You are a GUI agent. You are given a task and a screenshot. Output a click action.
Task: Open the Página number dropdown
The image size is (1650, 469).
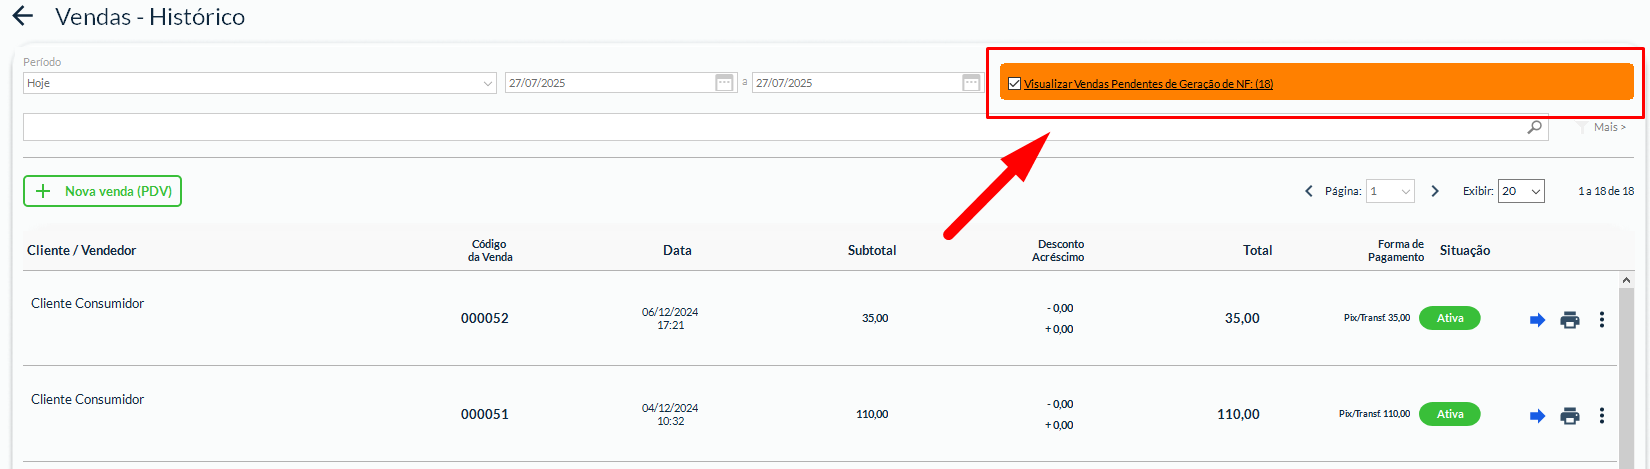(1391, 191)
